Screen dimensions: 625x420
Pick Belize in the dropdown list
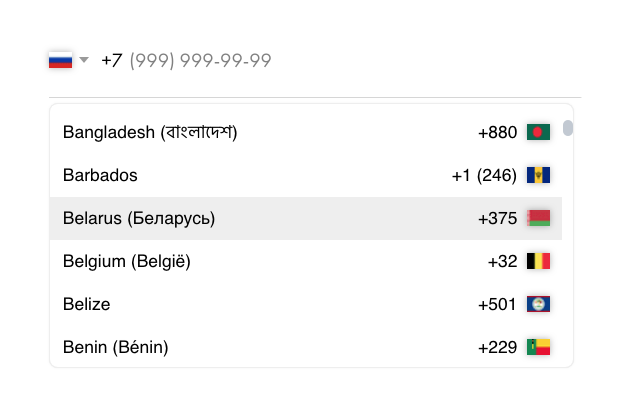tap(86, 304)
